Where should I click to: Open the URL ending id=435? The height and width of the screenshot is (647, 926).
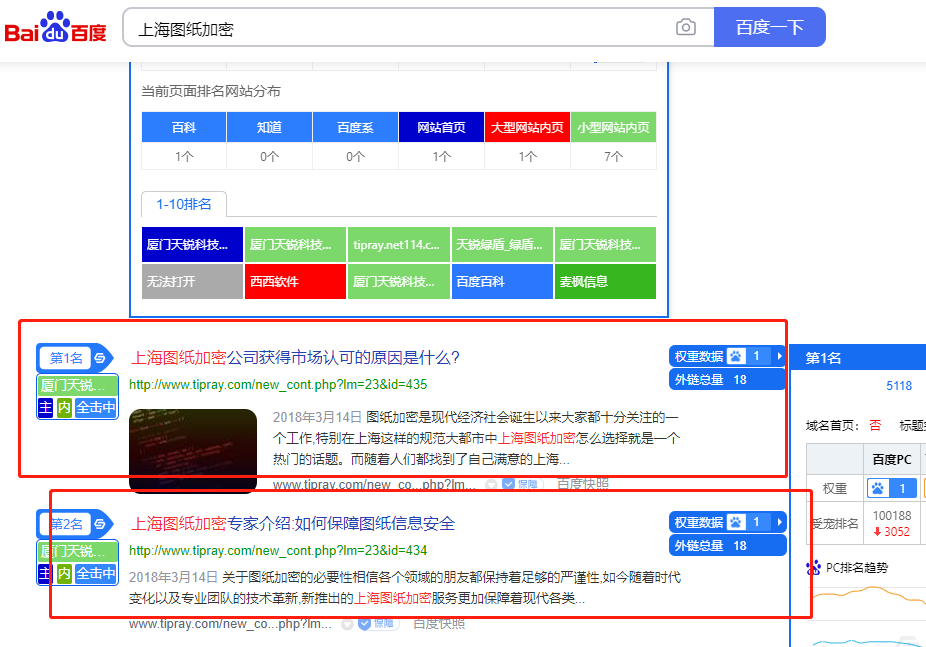[278, 384]
